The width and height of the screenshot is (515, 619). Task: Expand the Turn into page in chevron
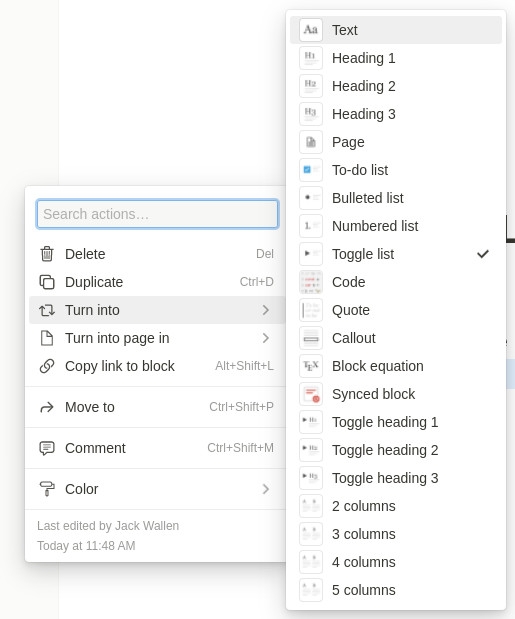coord(266,338)
